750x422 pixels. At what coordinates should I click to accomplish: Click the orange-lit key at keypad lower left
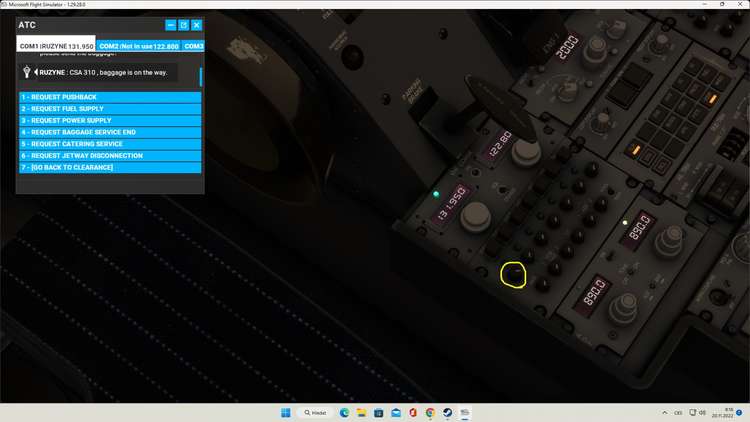click(x=636, y=150)
